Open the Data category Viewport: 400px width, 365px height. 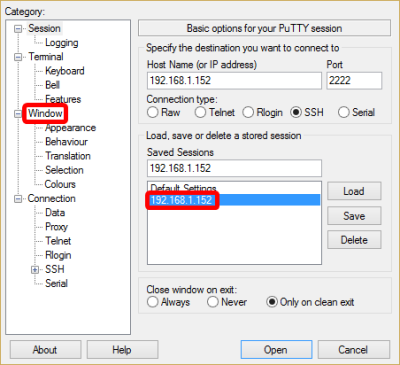(55, 212)
